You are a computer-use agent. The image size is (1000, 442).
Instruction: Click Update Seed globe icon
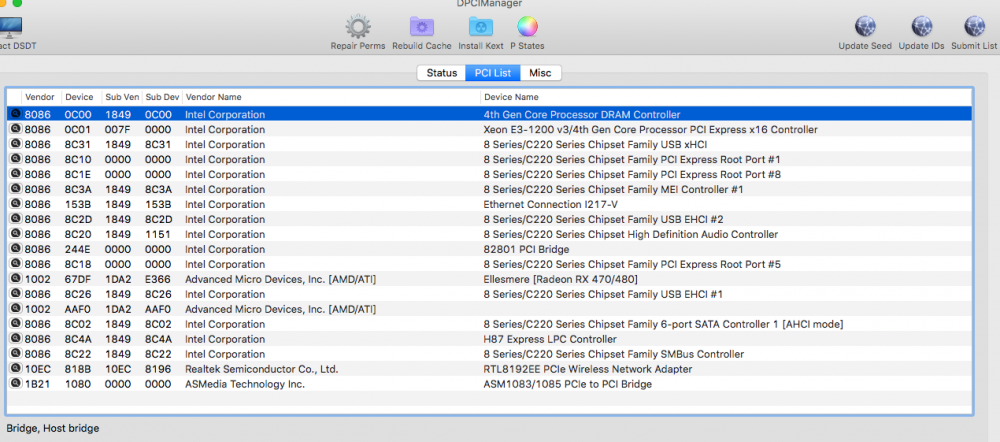865,27
